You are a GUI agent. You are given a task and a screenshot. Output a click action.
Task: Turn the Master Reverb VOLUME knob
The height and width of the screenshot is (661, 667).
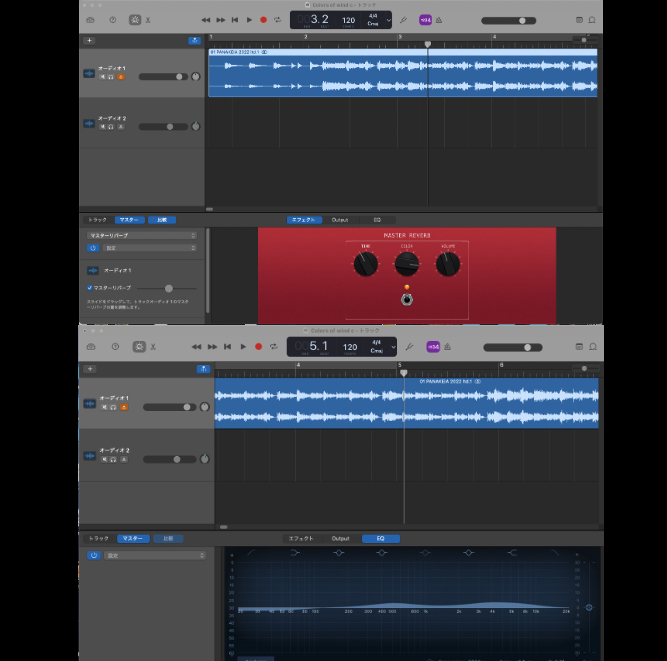[448, 264]
